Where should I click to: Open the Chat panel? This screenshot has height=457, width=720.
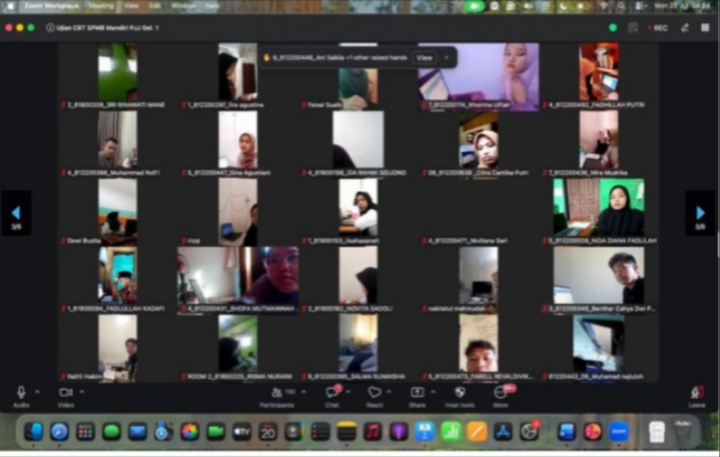click(332, 396)
